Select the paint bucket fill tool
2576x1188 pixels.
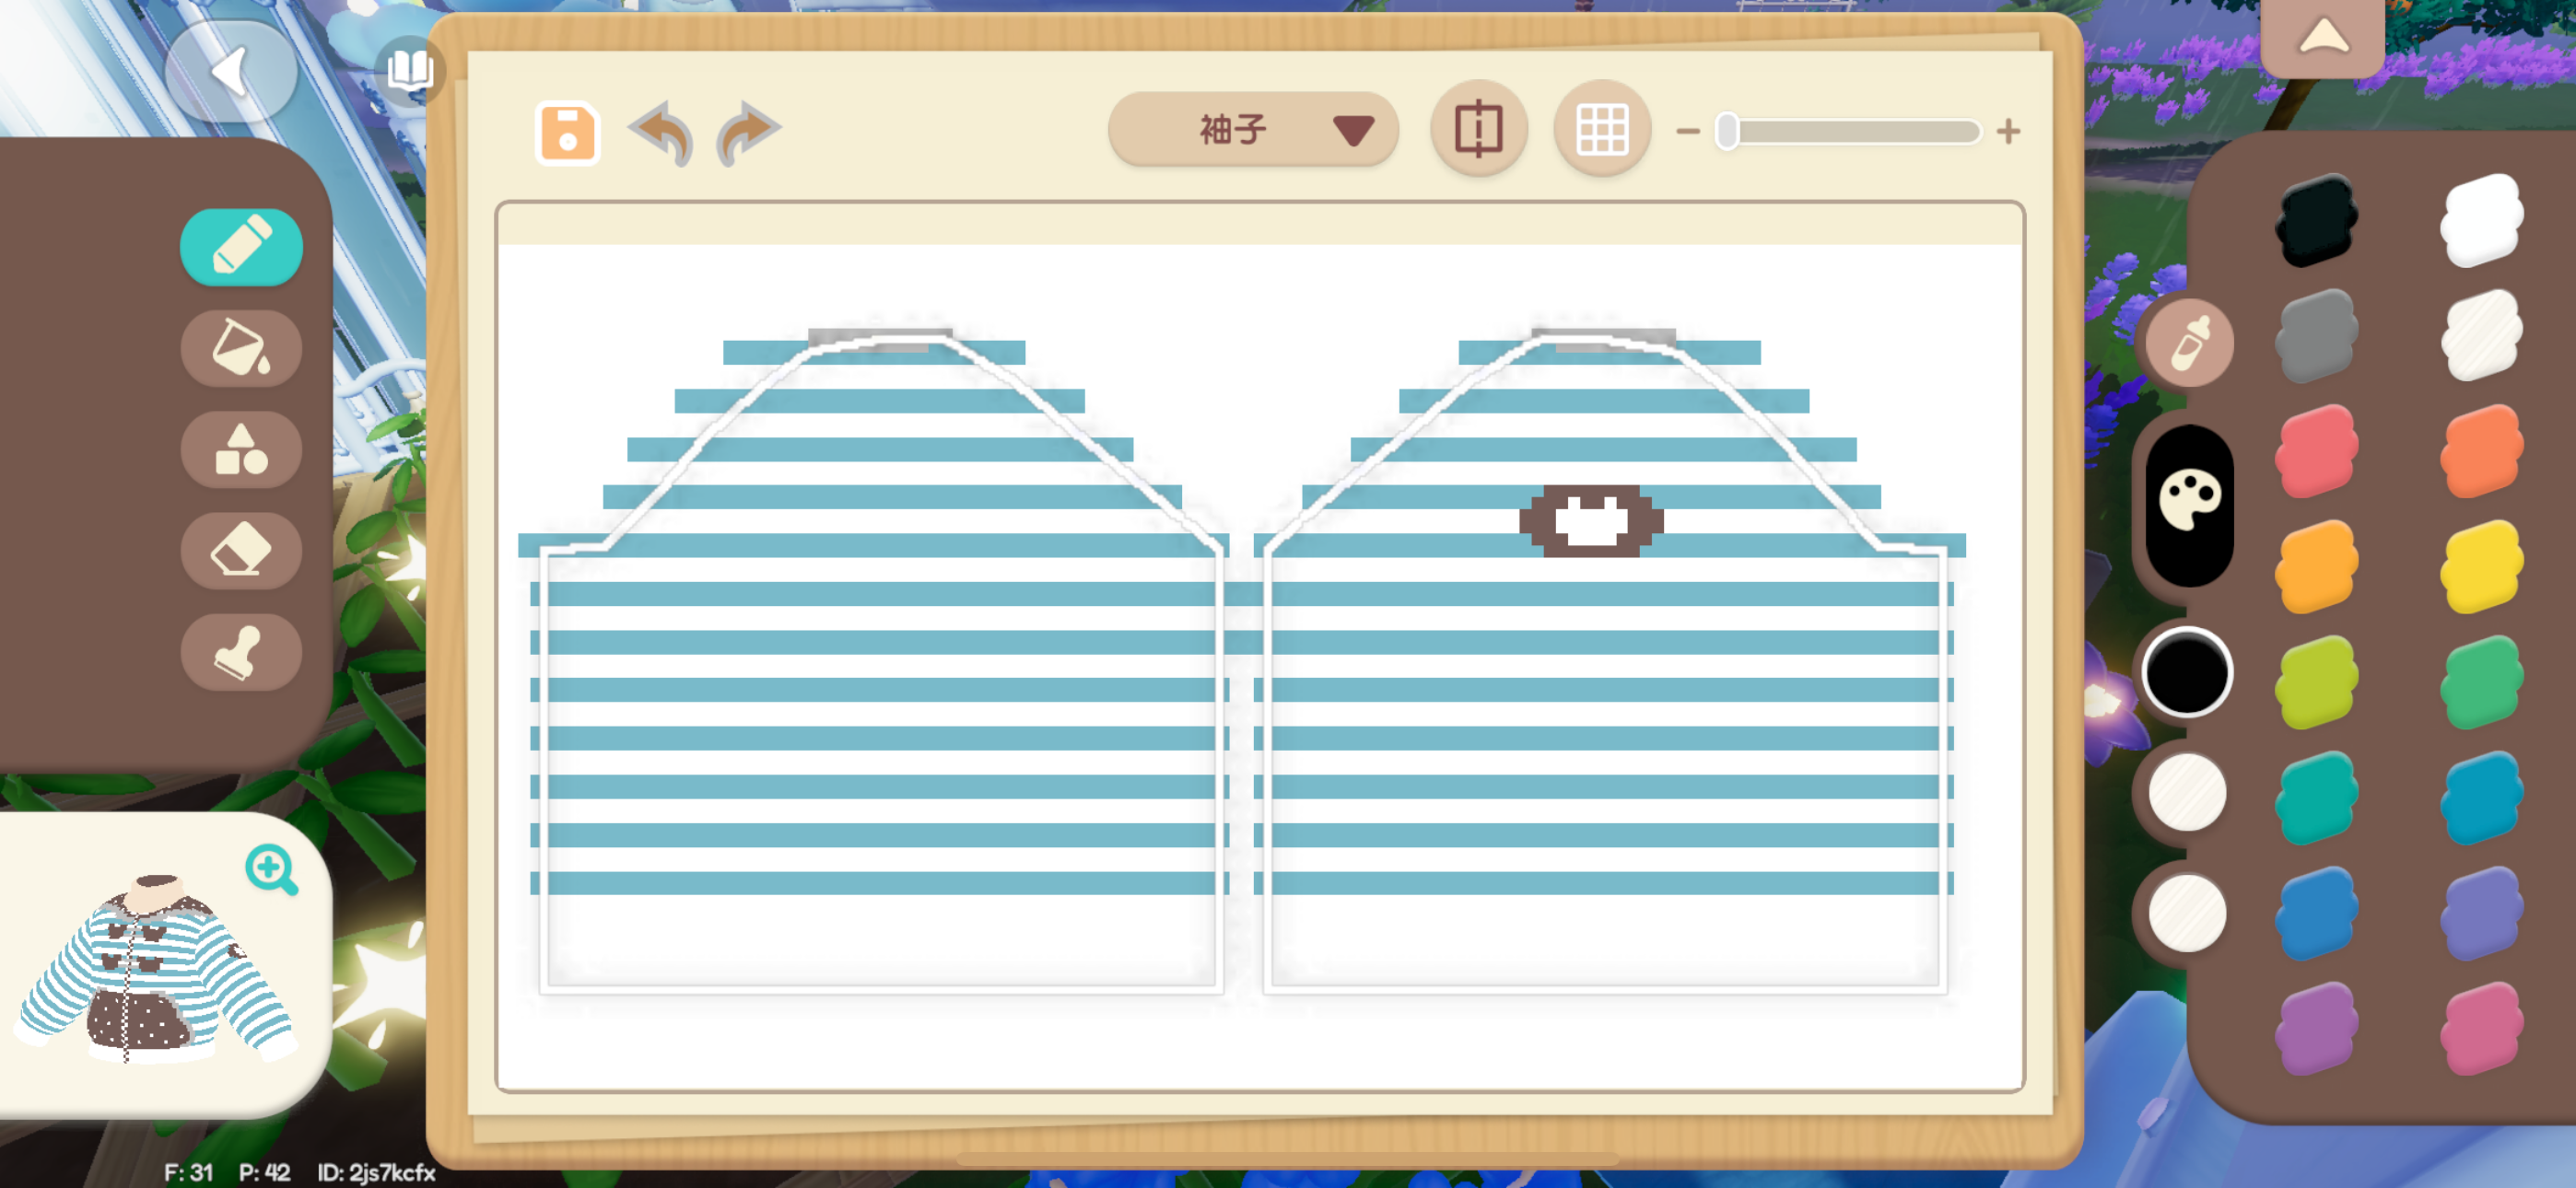pyautogui.click(x=241, y=348)
